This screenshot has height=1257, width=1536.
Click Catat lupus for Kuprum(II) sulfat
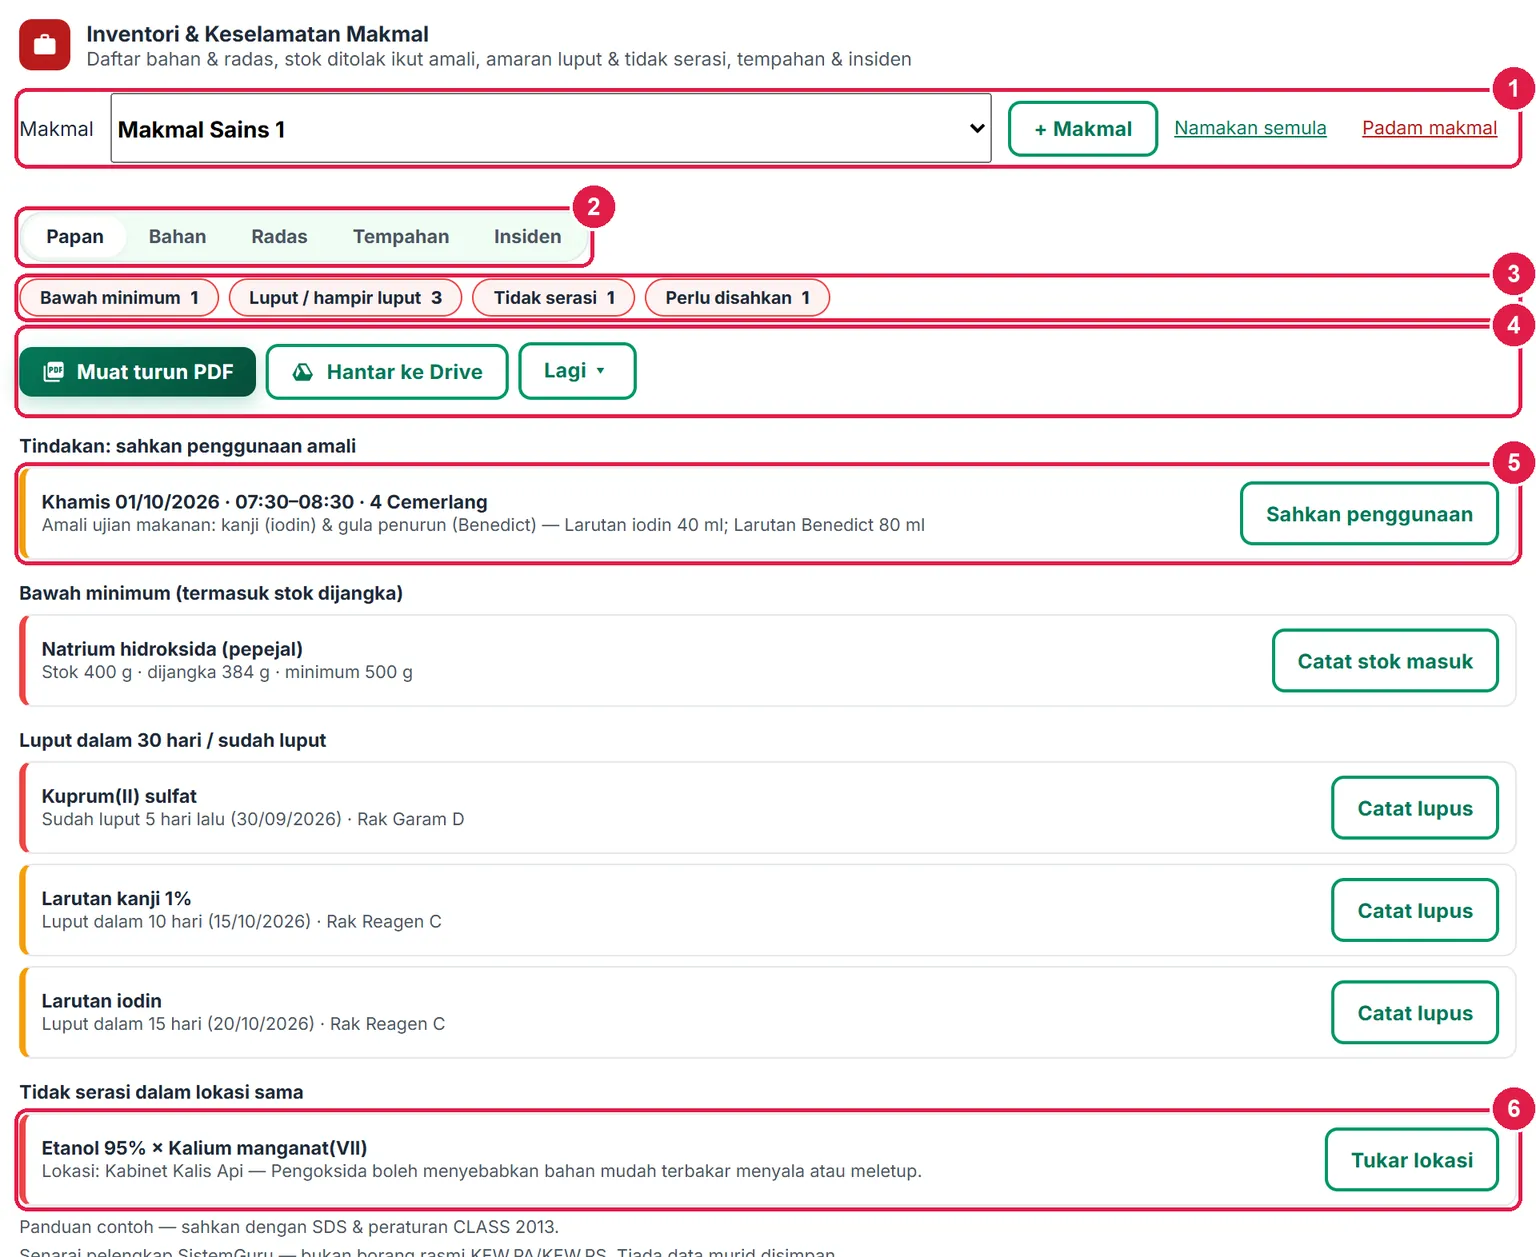1415,808
